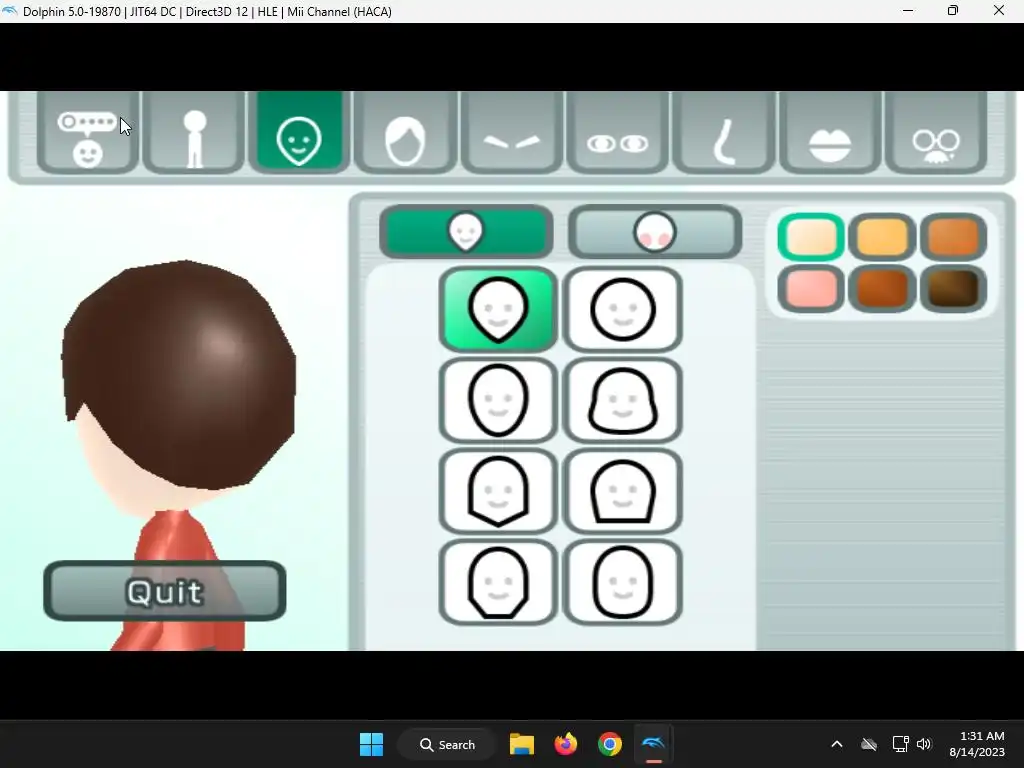
Task: Click the Dolphin emulator taskbar icon
Action: [654, 744]
